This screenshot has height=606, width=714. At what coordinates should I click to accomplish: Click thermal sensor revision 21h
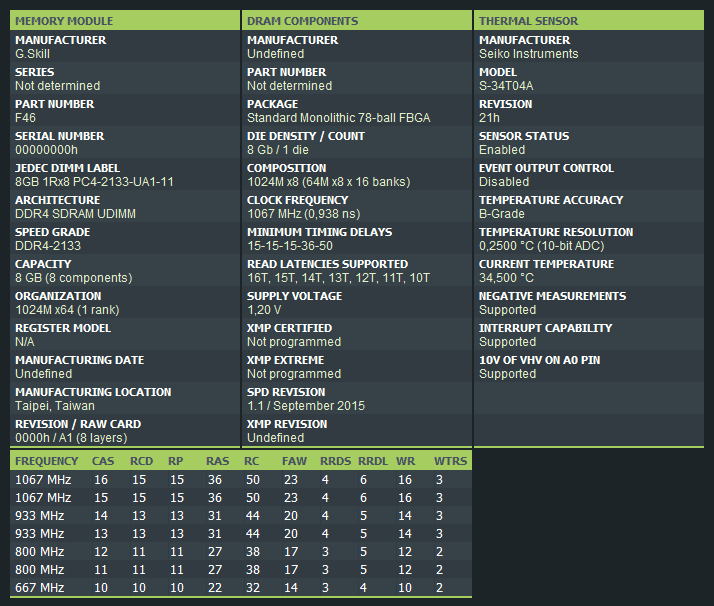(x=489, y=118)
